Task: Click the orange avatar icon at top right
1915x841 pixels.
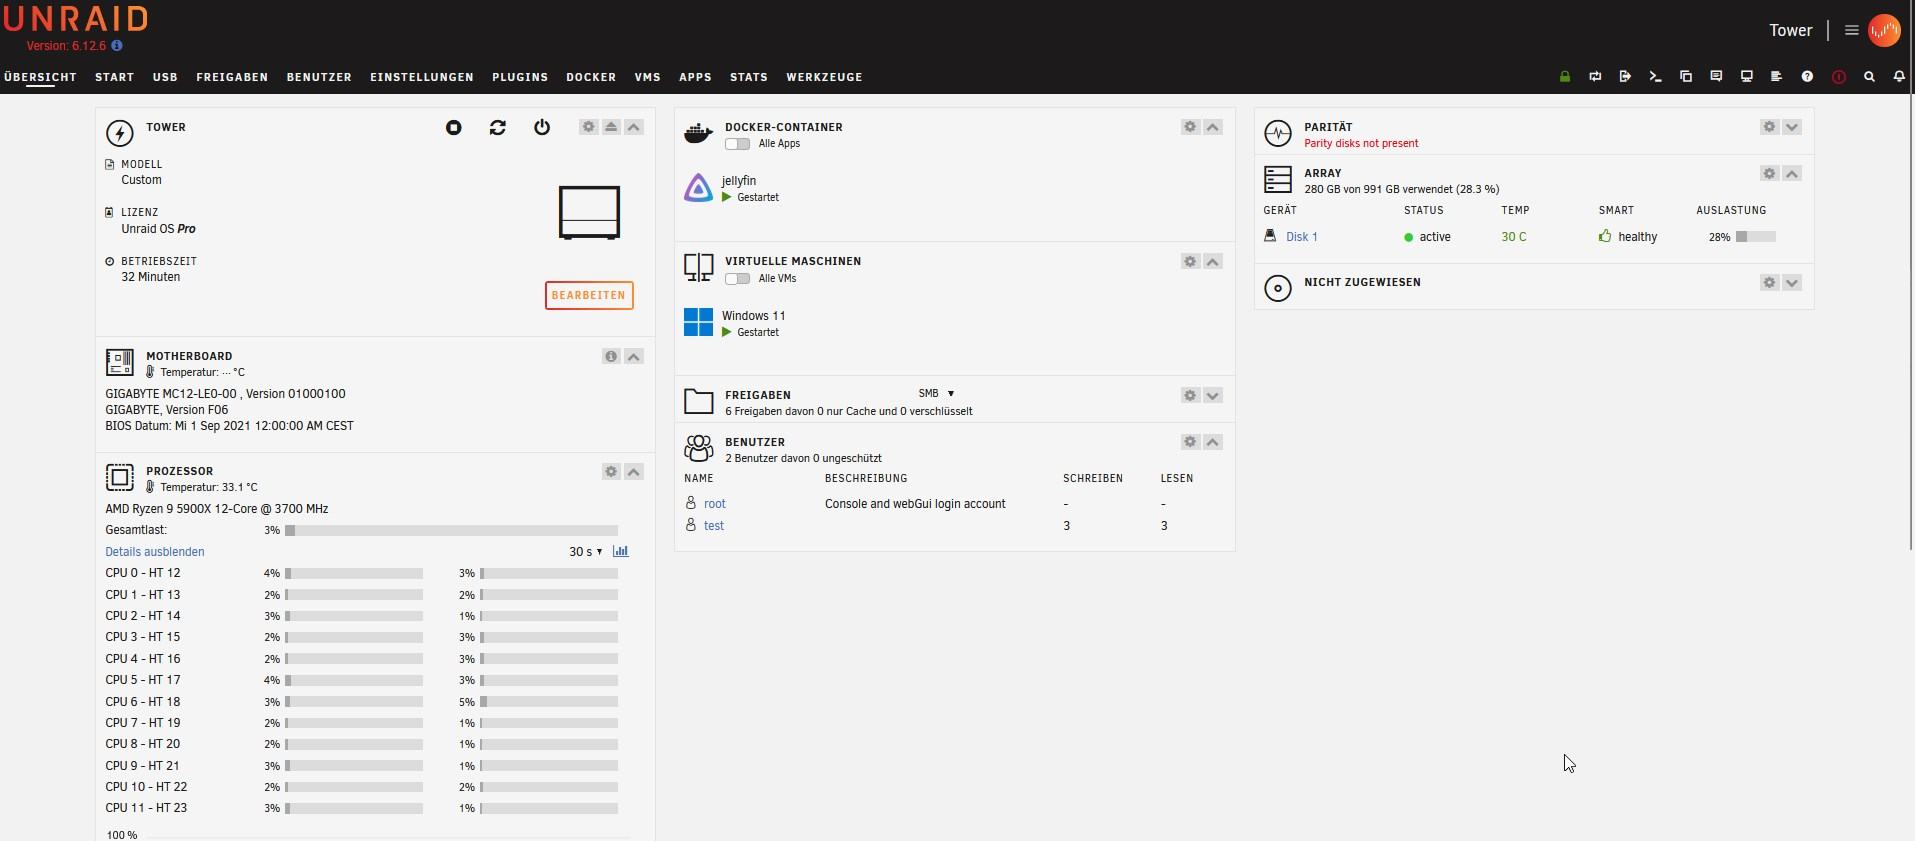Action: click(1884, 30)
